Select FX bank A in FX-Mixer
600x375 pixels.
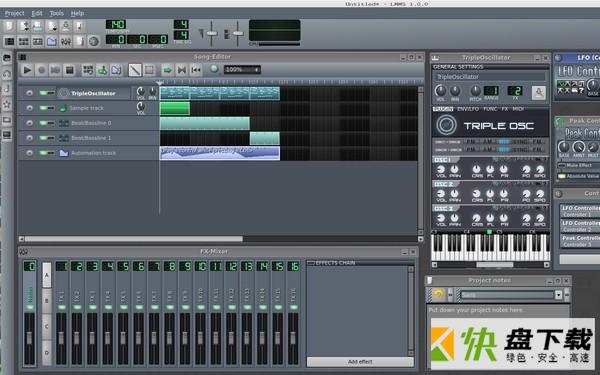[47, 275]
